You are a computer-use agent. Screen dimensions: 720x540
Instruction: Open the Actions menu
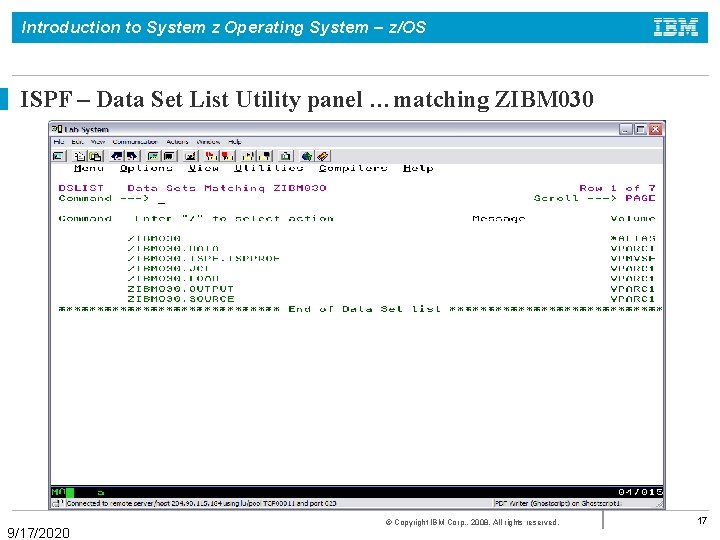tap(177, 142)
